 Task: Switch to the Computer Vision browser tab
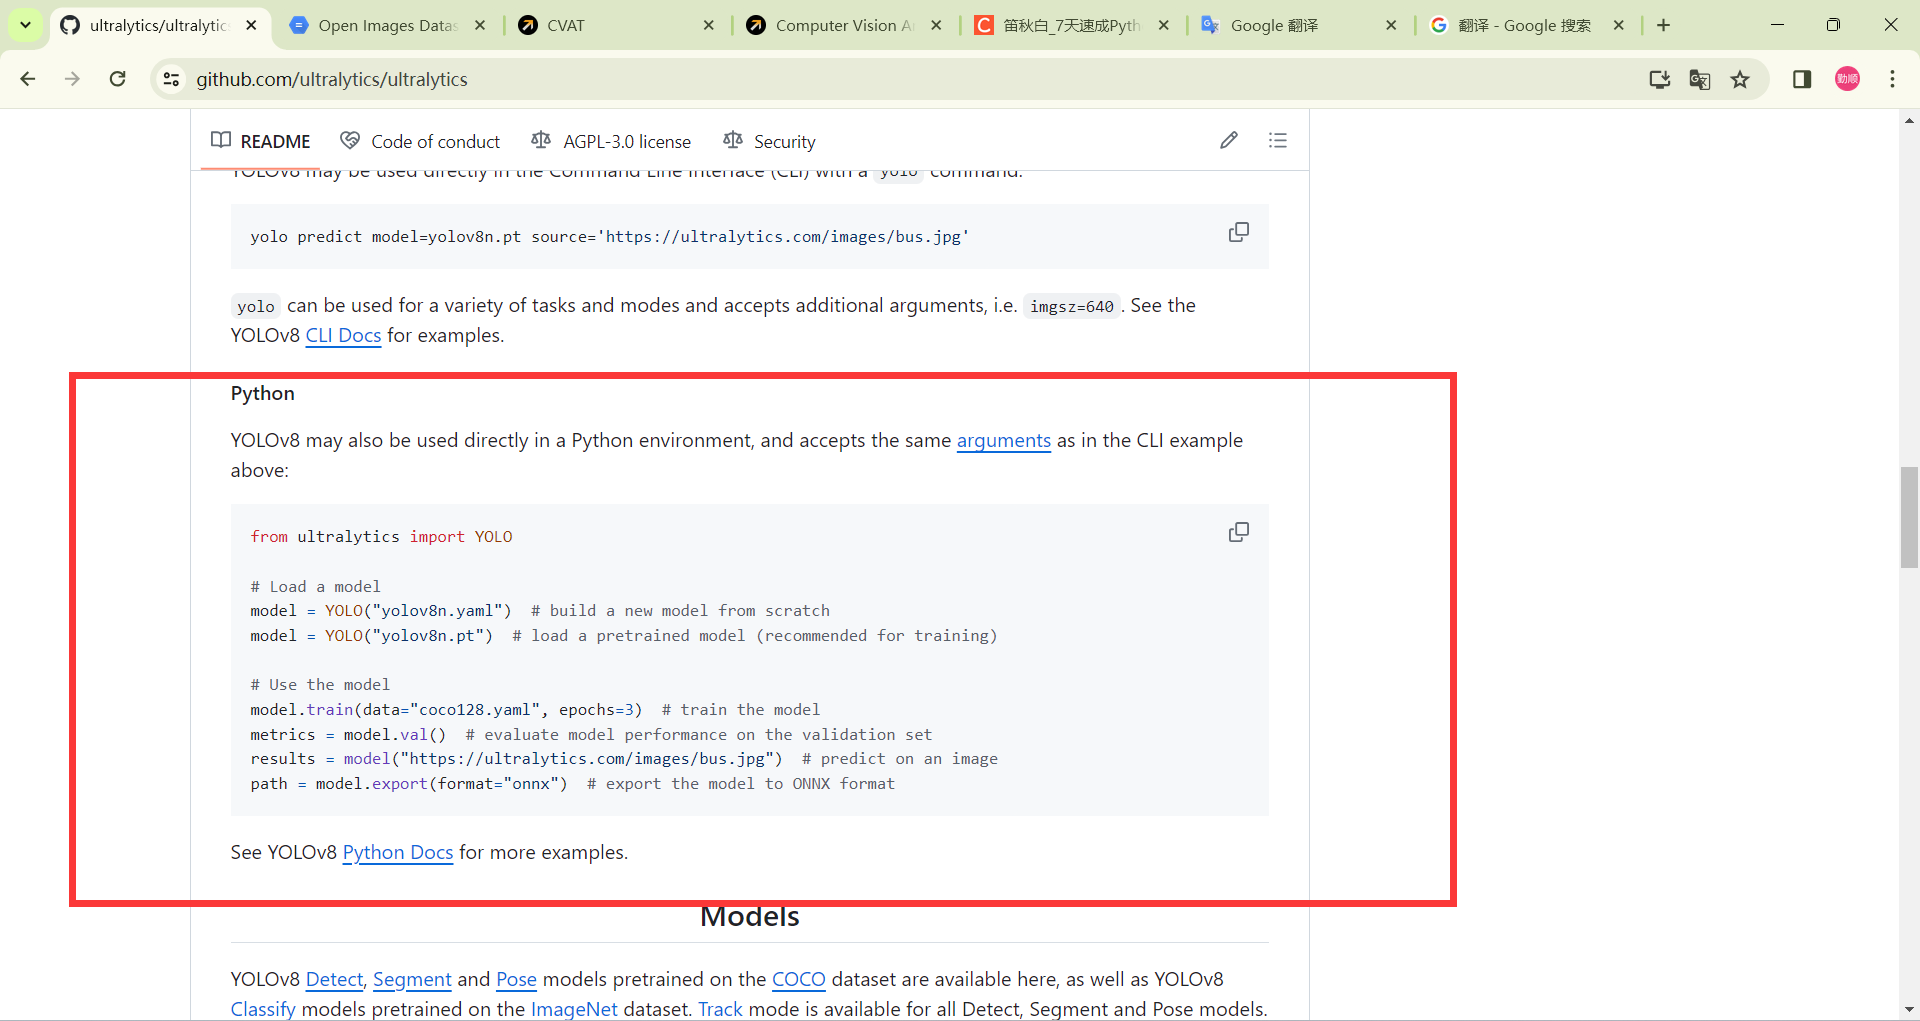844,25
